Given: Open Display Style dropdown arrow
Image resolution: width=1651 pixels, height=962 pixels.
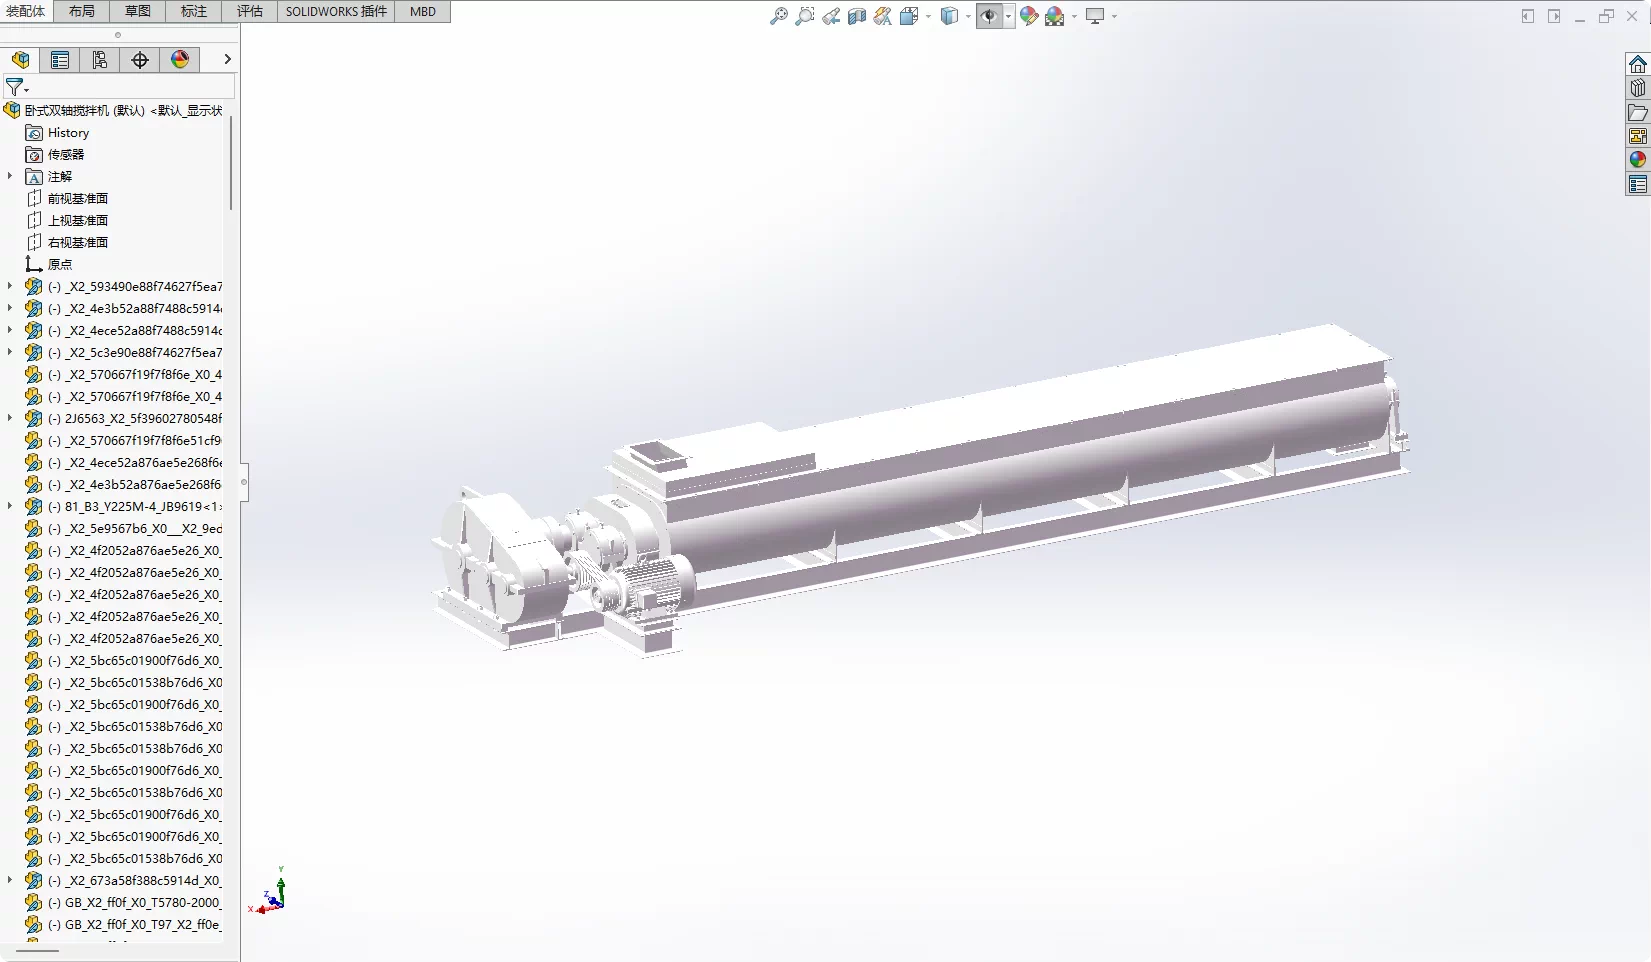Looking at the screenshot, I should [968, 16].
